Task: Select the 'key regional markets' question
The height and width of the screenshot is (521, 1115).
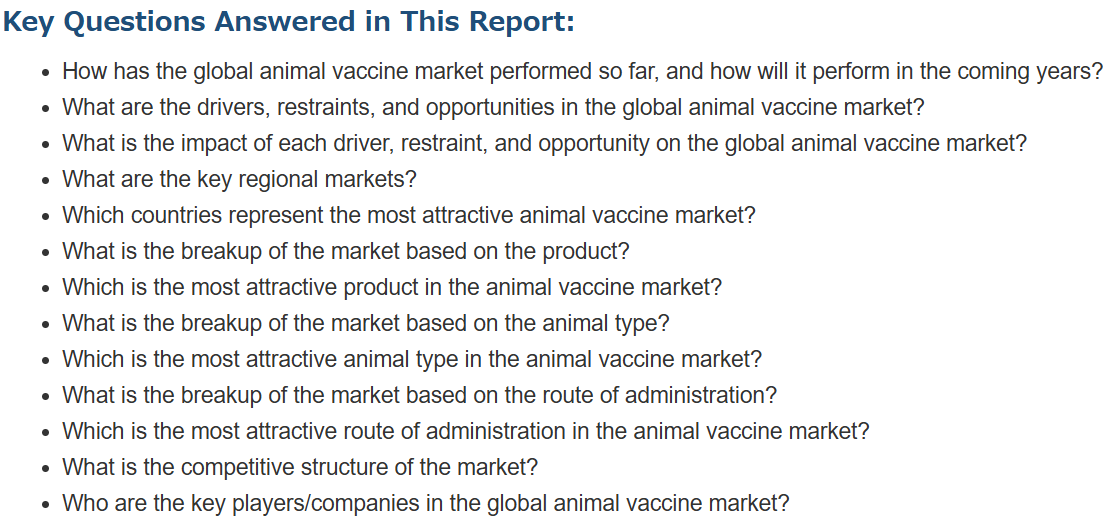Action: point(239,180)
